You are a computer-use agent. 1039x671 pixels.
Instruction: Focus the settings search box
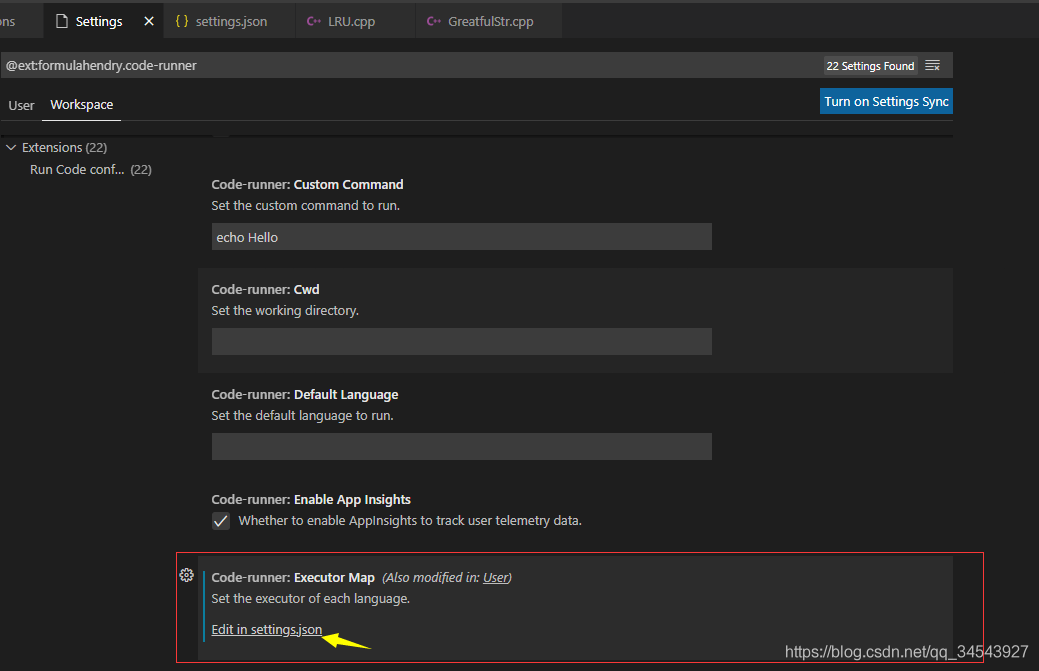click(x=411, y=66)
